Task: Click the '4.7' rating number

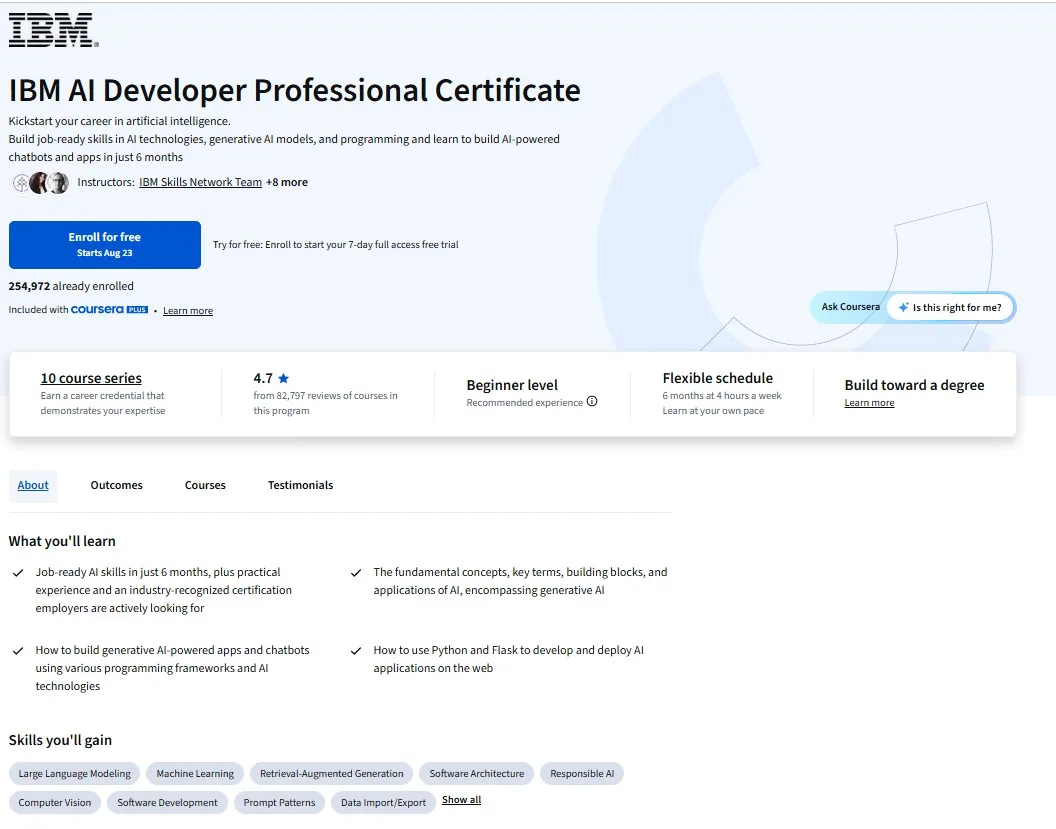Action: [x=263, y=378]
